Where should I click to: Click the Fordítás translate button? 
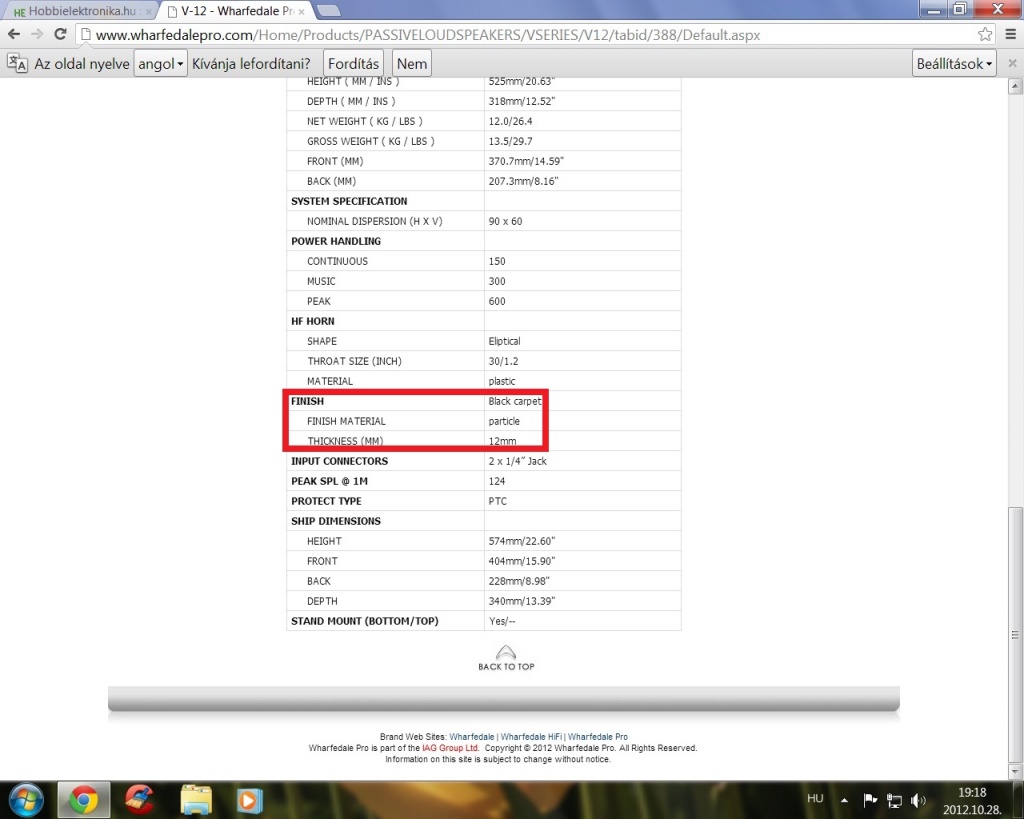point(353,63)
